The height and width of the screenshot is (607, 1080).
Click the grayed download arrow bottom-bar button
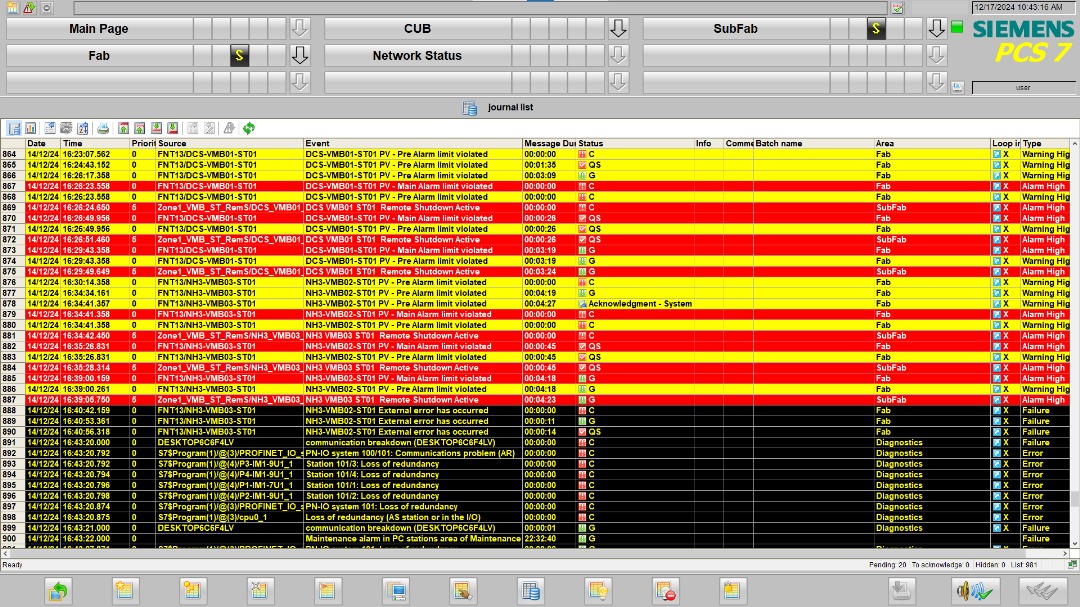coord(902,590)
